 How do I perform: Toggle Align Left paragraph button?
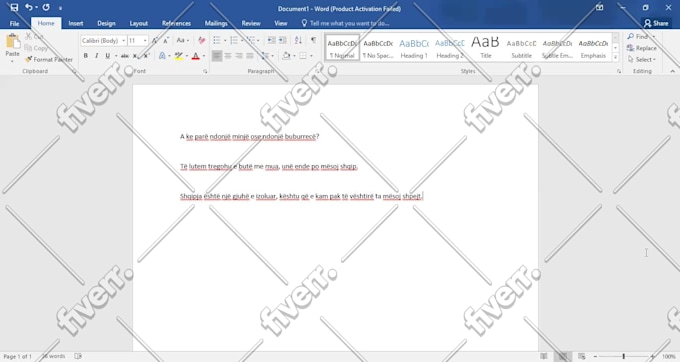point(217,55)
